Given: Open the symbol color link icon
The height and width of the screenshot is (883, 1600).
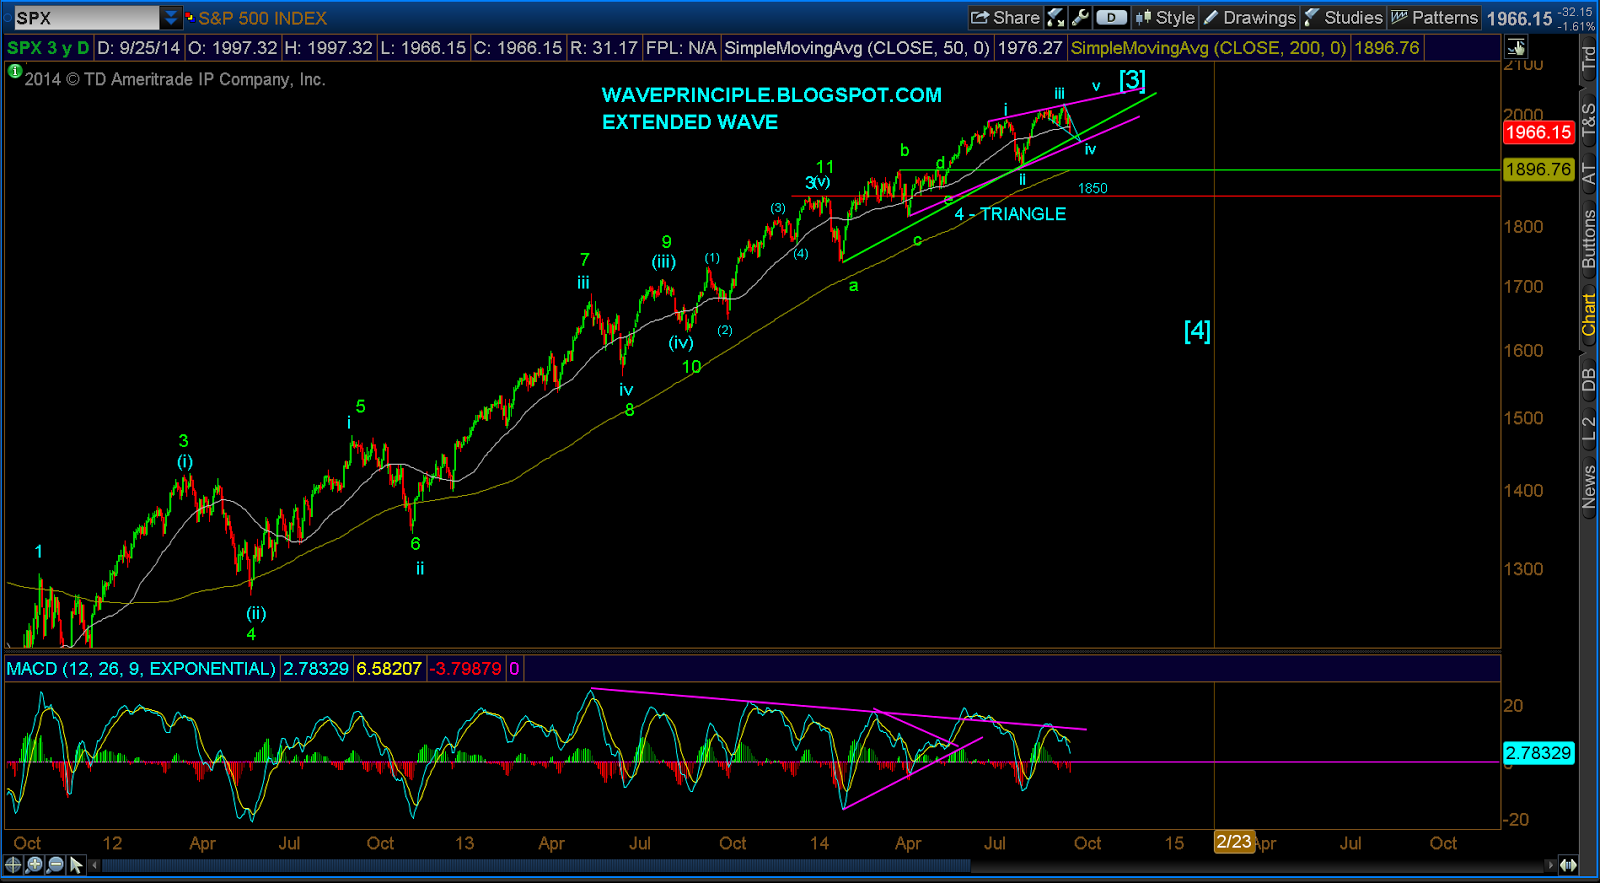Looking at the screenshot, I should (x=189, y=17).
